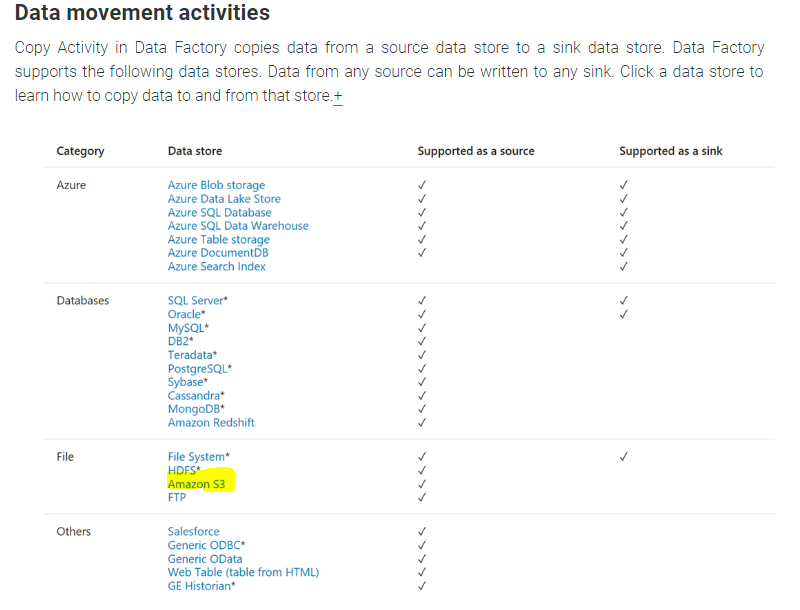
Task: Click the sink checkmark for Azure Data Lake Store
Action: (x=623, y=199)
